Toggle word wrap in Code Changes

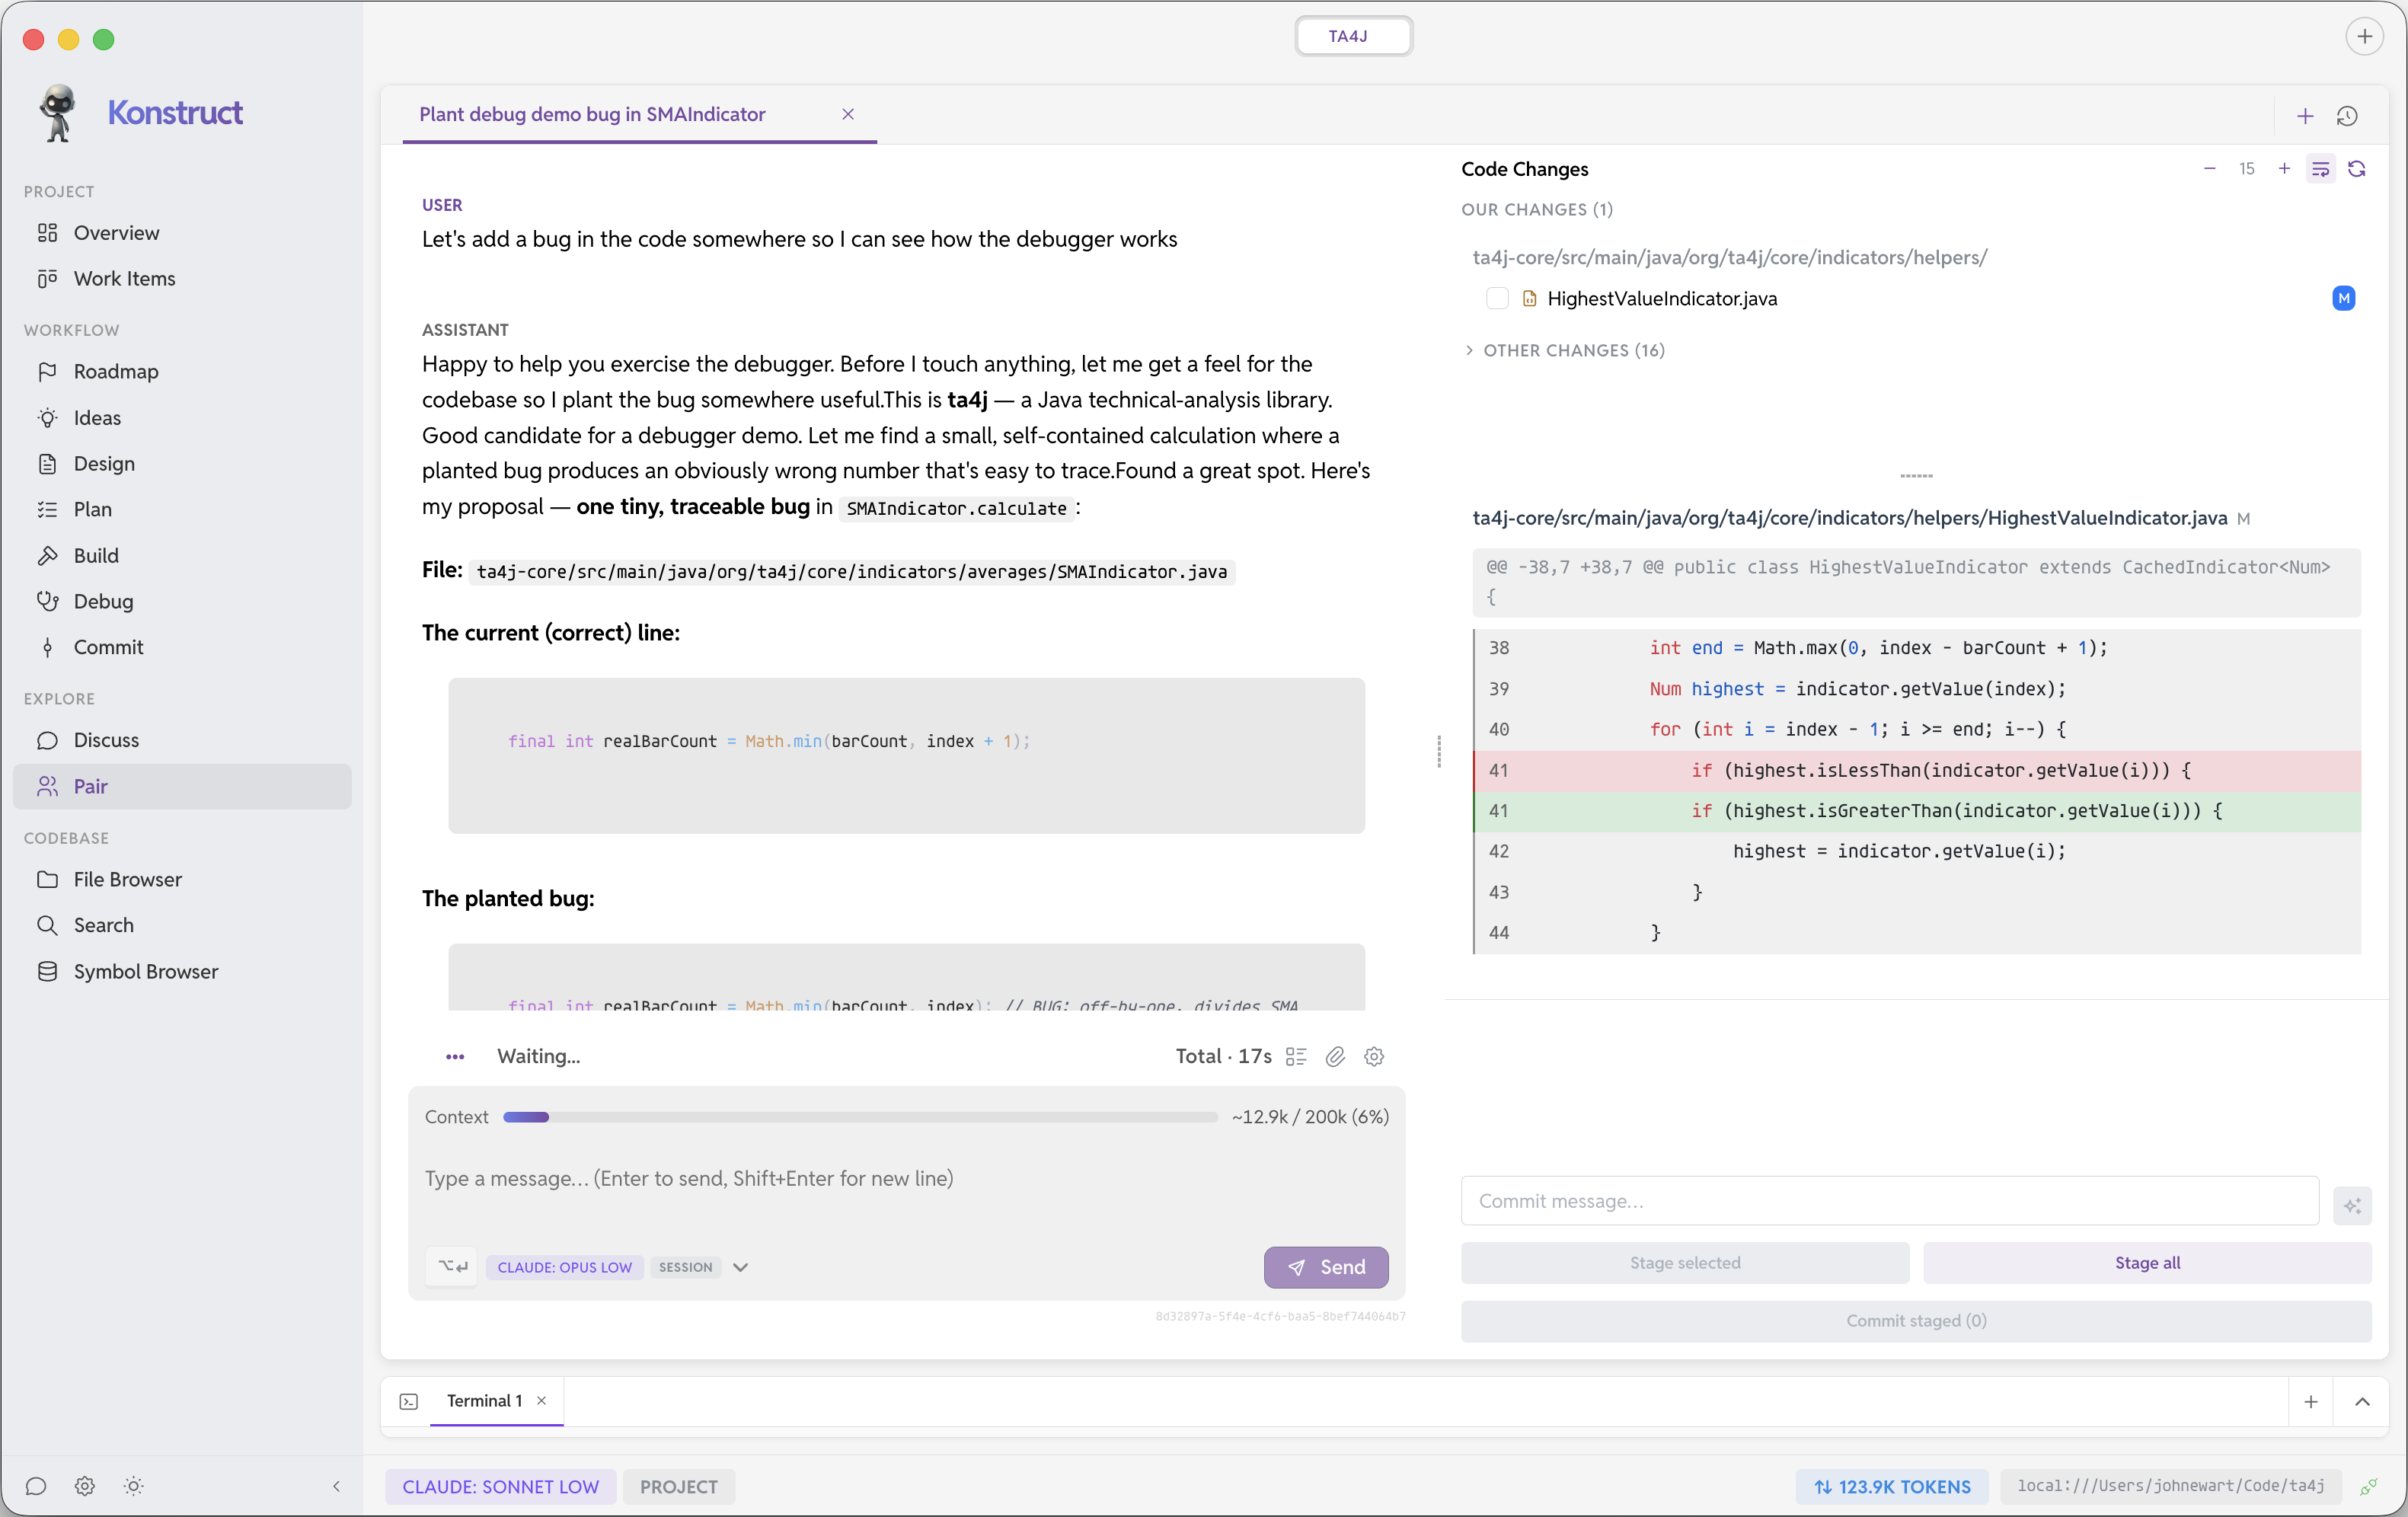click(x=2321, y=169)
